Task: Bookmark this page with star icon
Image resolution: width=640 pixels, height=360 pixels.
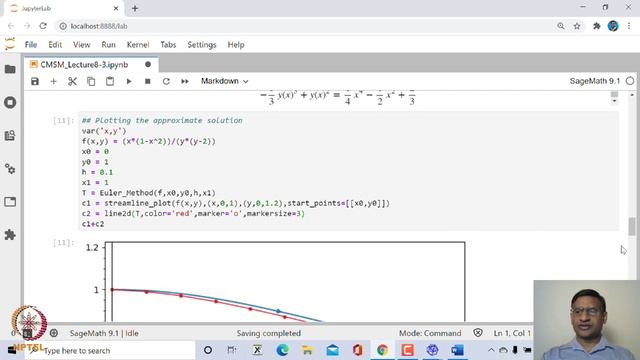Action: [x=577, y=26]
